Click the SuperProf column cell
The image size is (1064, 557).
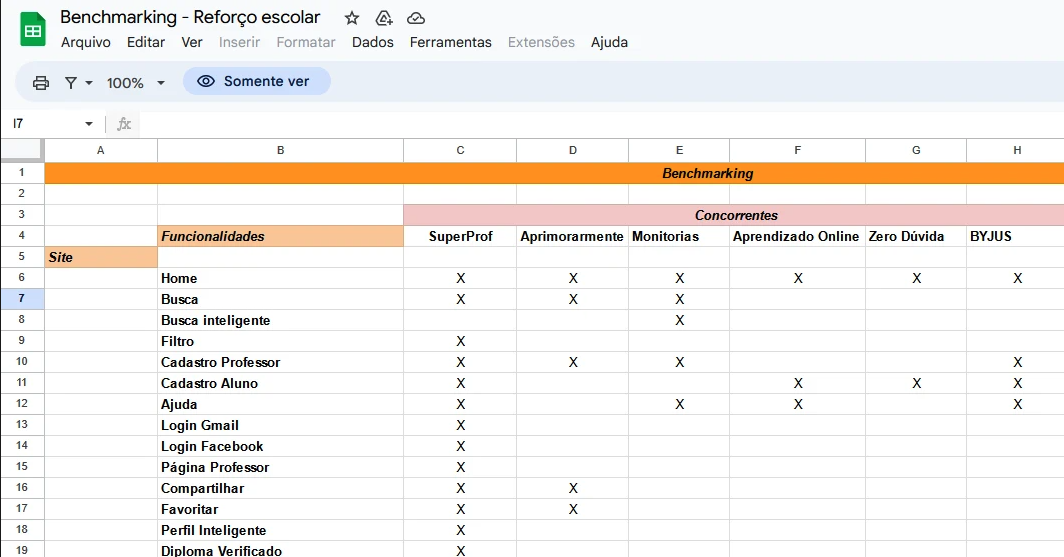pos(460,236)
